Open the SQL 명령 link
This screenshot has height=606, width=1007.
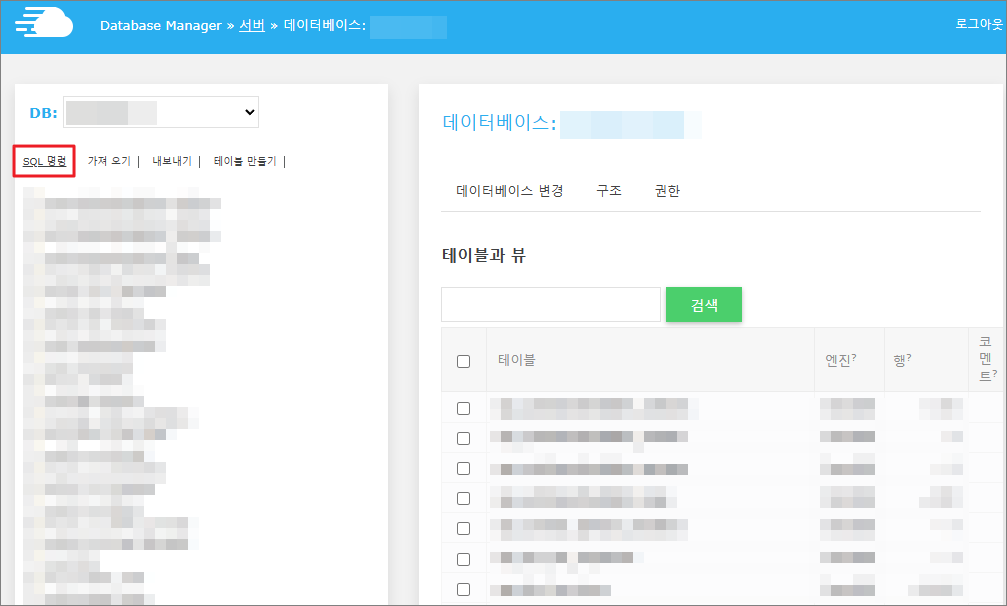click(44, 161)
